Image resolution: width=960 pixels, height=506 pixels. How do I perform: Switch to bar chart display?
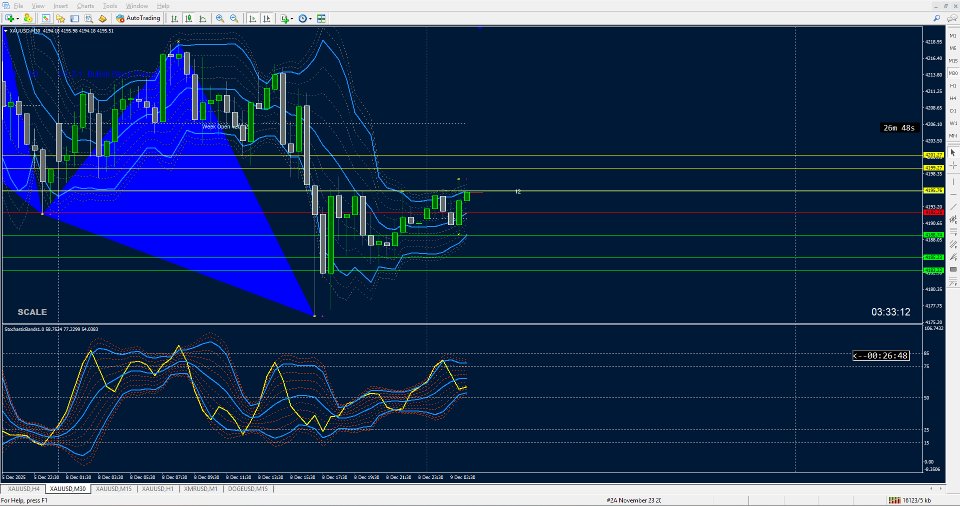(174, 18)
